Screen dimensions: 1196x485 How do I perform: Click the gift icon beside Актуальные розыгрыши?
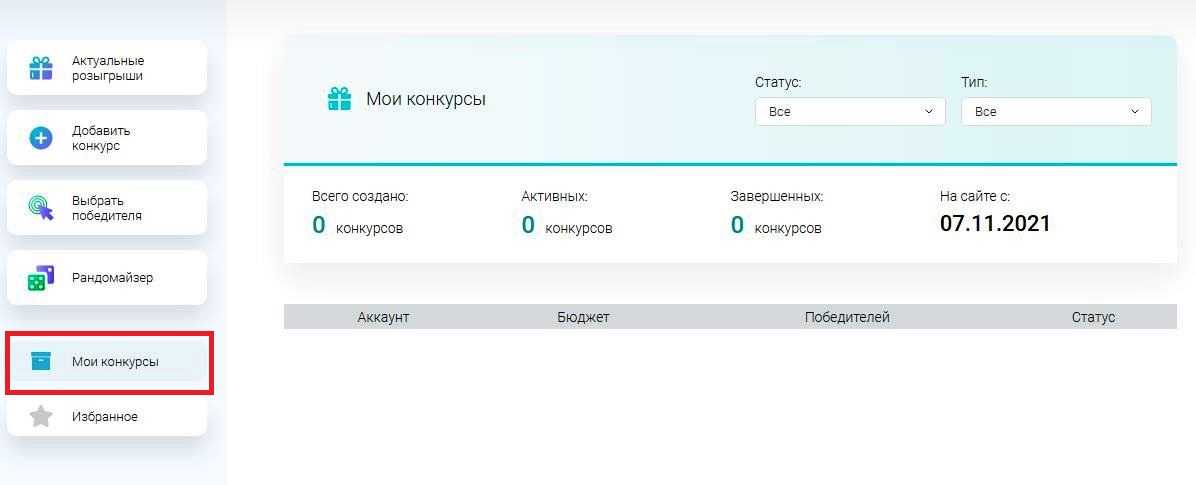pos(41,68)
